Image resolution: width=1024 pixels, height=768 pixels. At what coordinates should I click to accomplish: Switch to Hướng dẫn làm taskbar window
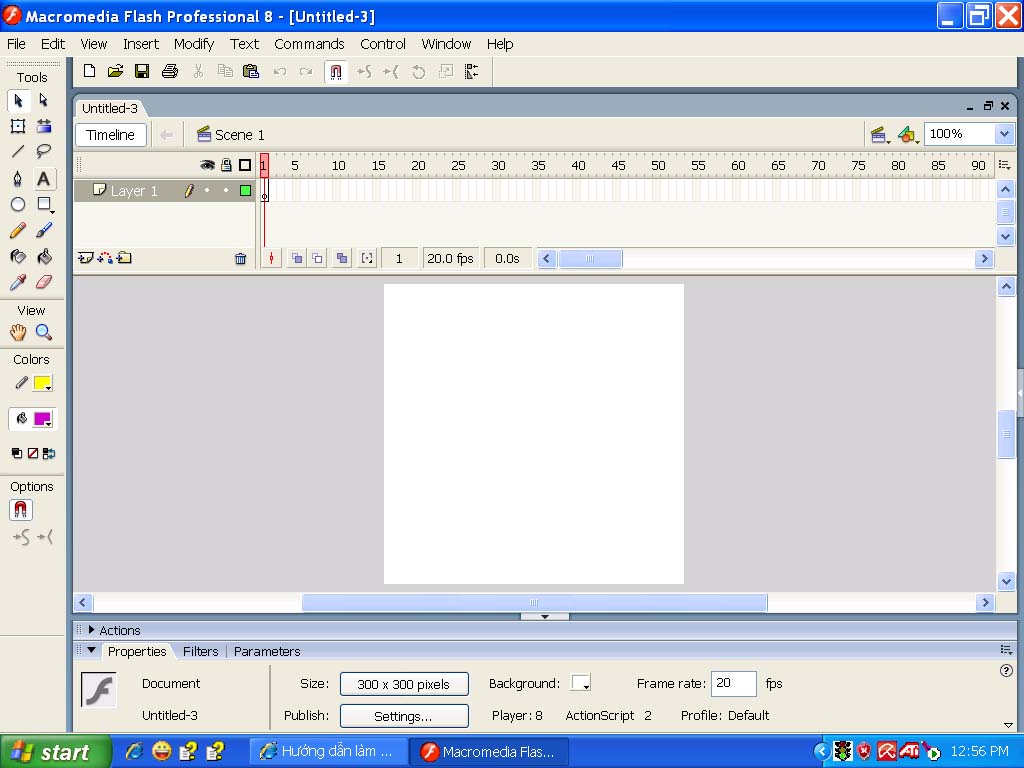click(x=328, y=752)
